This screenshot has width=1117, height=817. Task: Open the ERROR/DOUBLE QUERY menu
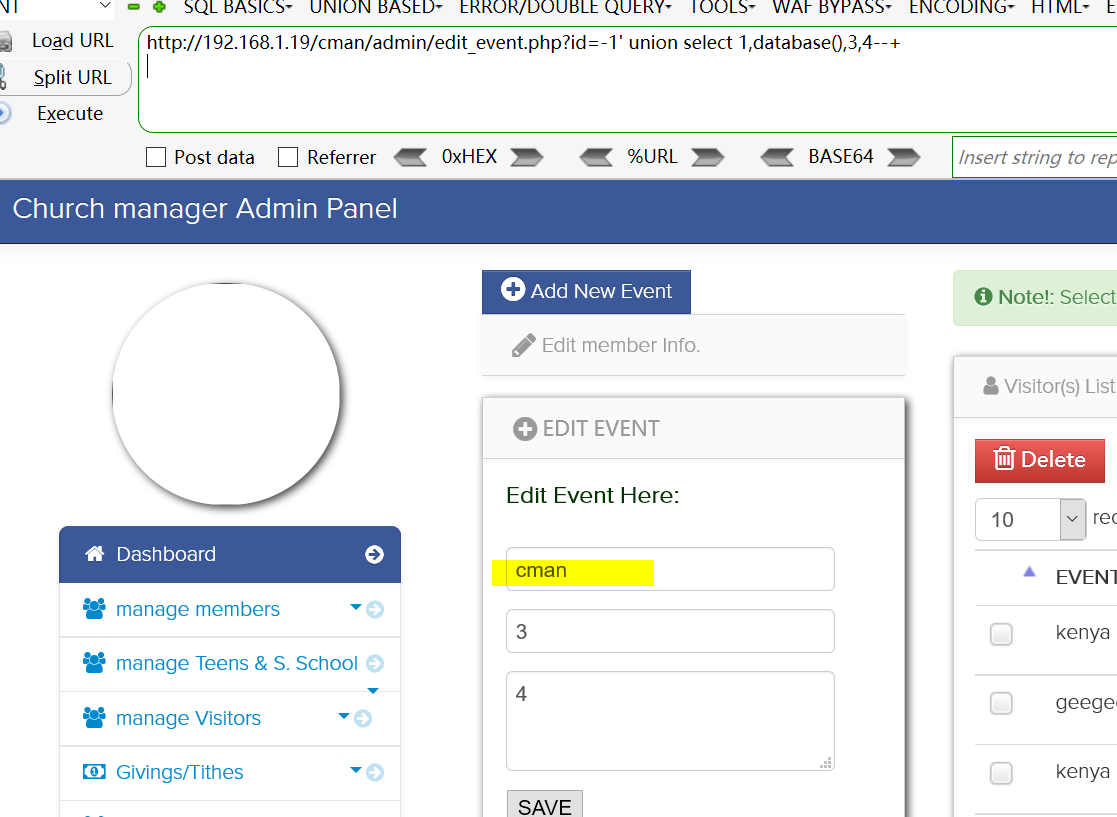[x=566, y=7]
